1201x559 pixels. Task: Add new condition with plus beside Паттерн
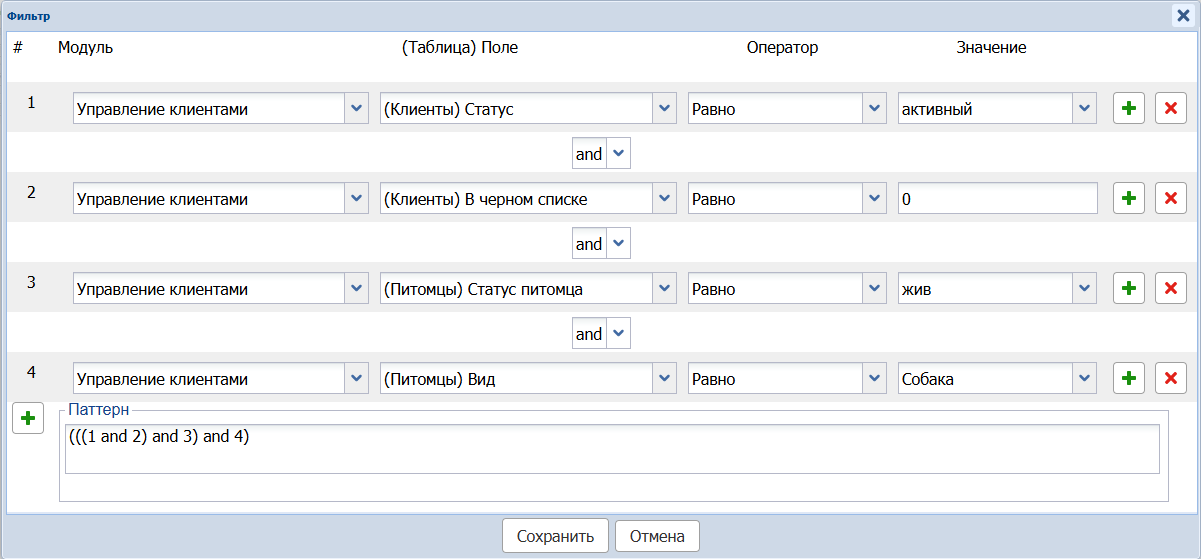tap(28, 418)
